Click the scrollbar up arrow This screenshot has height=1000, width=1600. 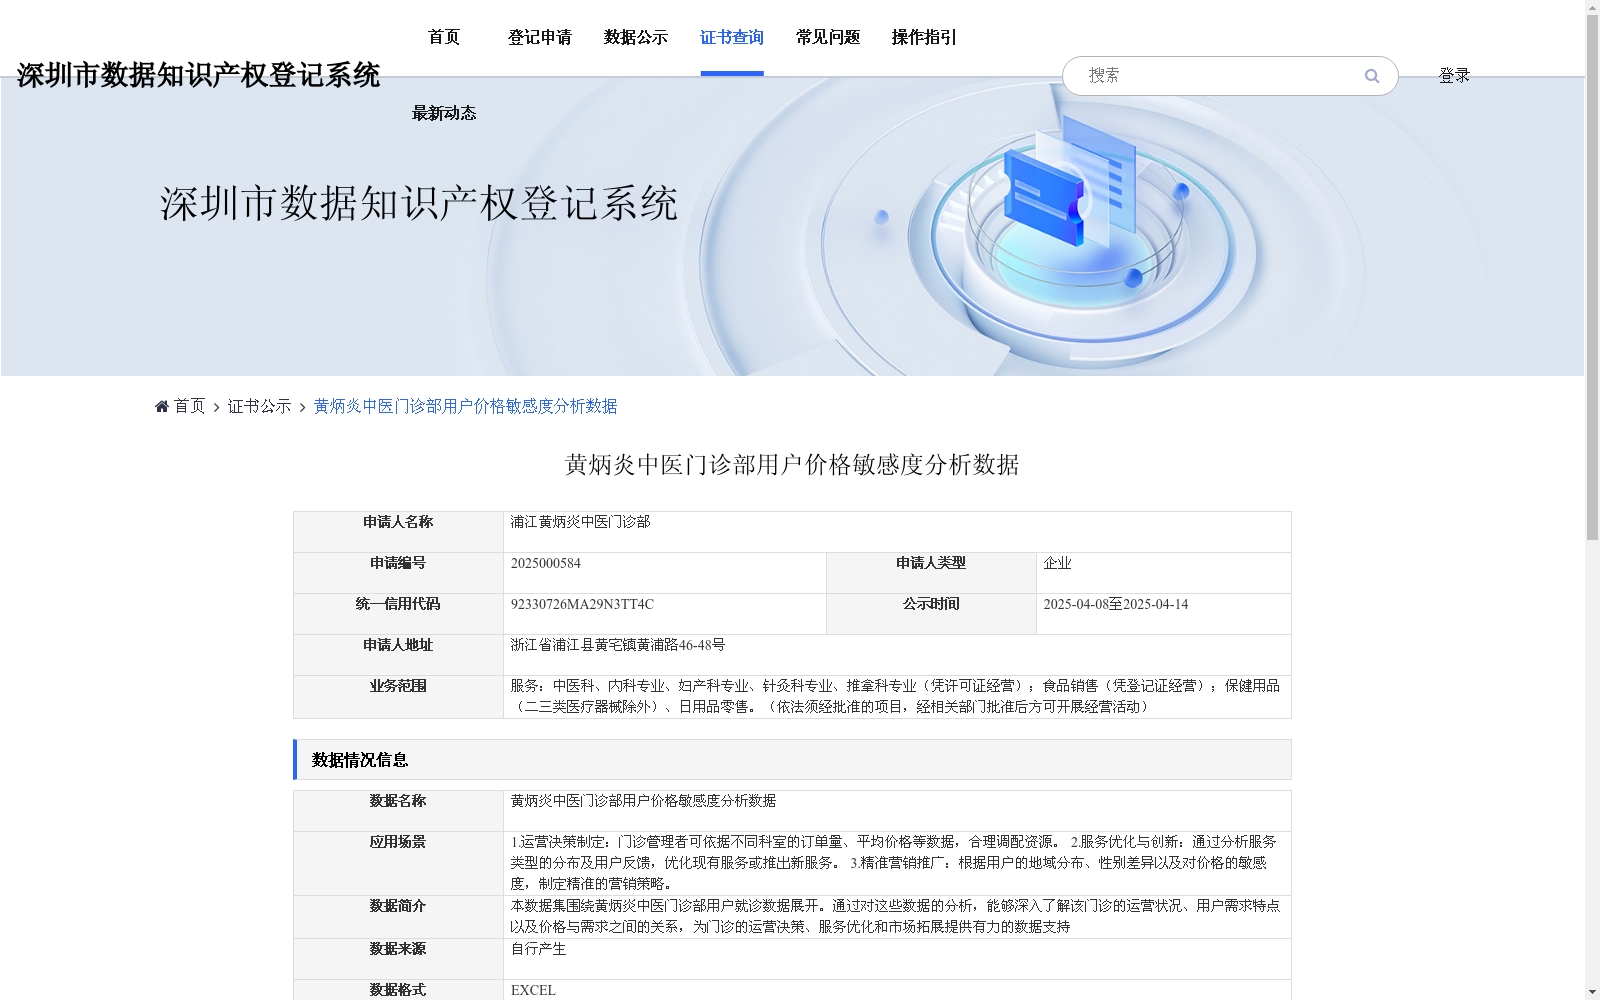pyautogui.click(x=1592, y=7)
